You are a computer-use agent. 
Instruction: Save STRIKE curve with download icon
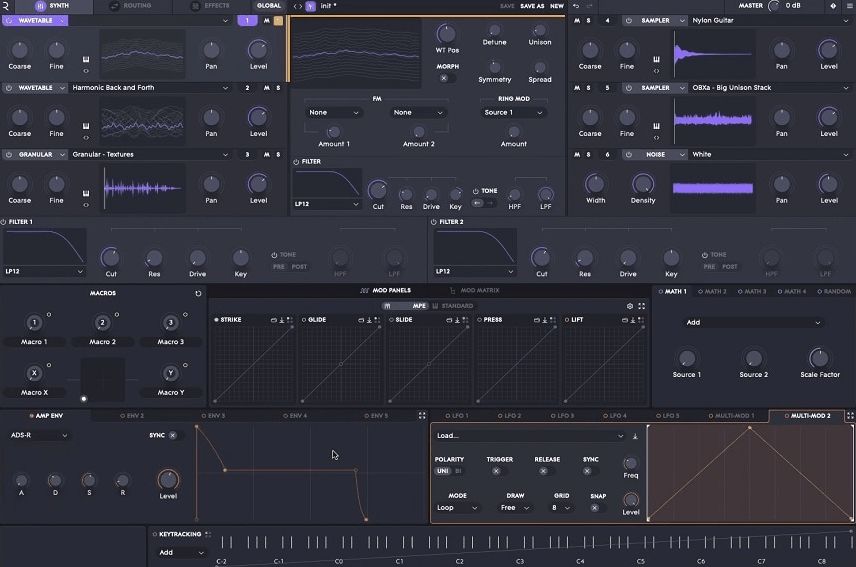click(x=282, y=320)
